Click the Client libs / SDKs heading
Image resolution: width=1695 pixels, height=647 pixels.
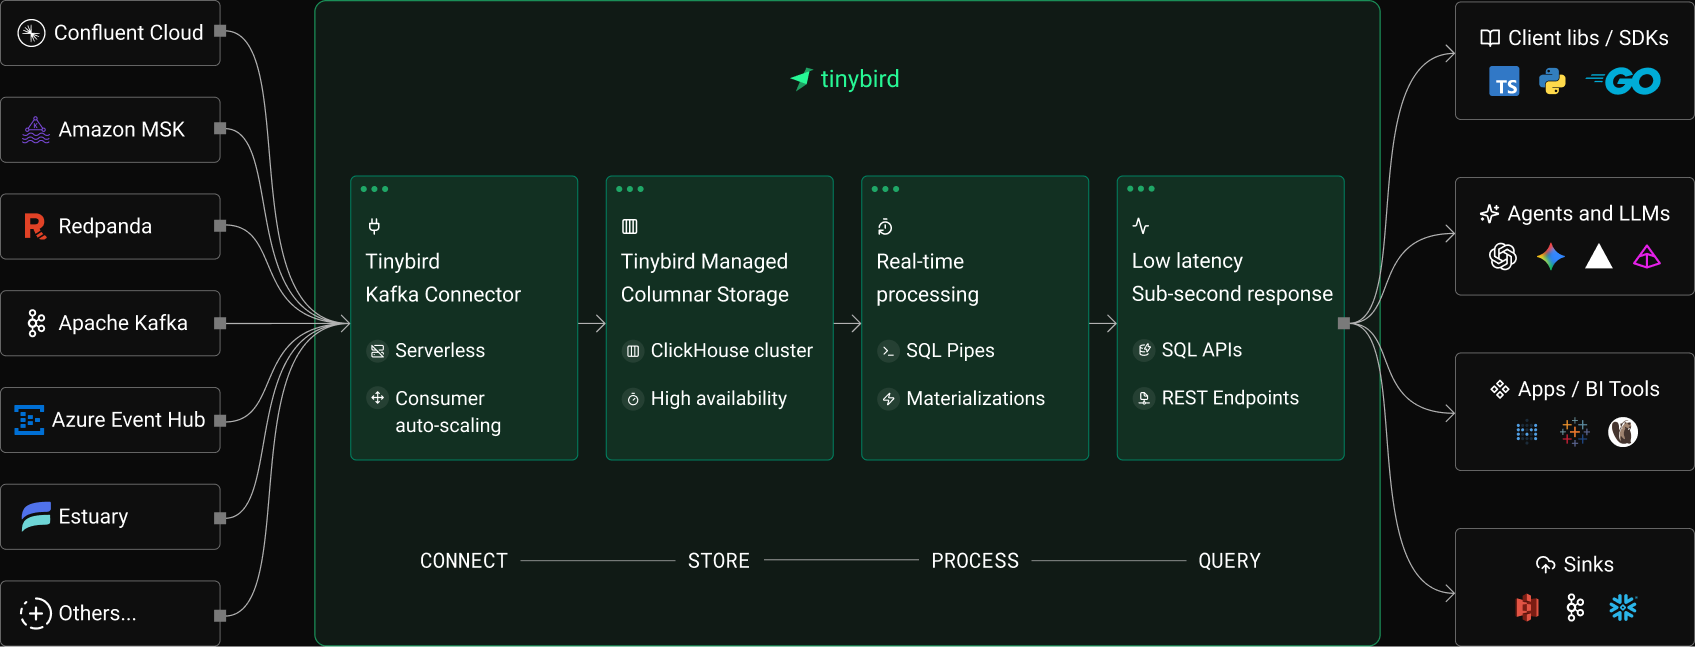coord(1588,38)
